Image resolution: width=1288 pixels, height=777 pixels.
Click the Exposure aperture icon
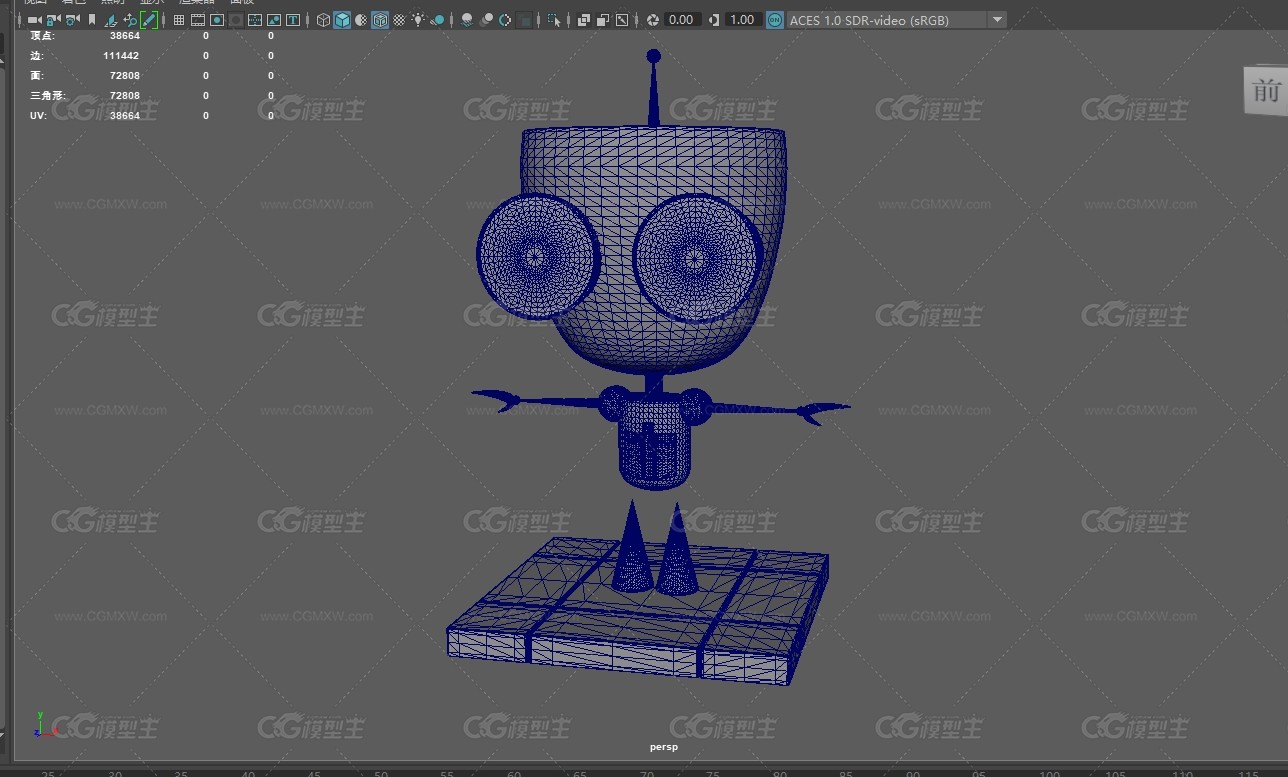(653, 20)
